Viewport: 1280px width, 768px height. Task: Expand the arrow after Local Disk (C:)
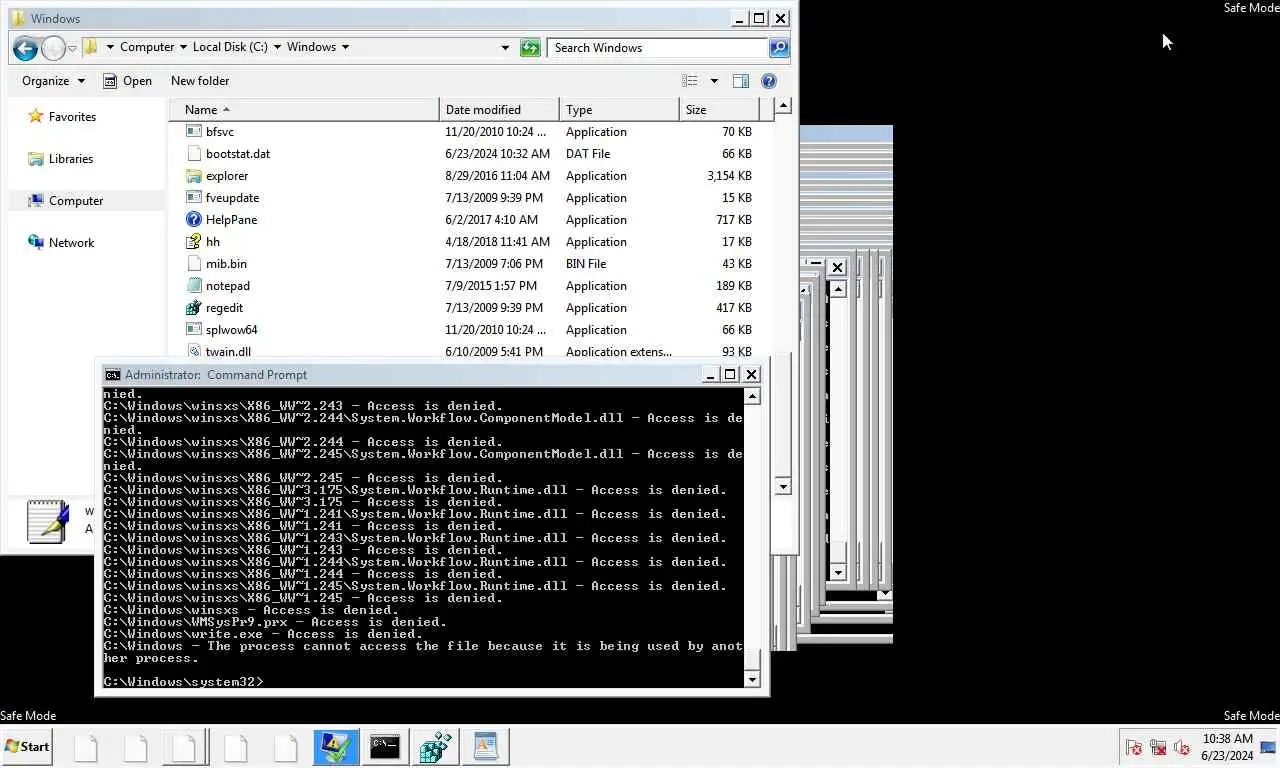coord(276,47)
